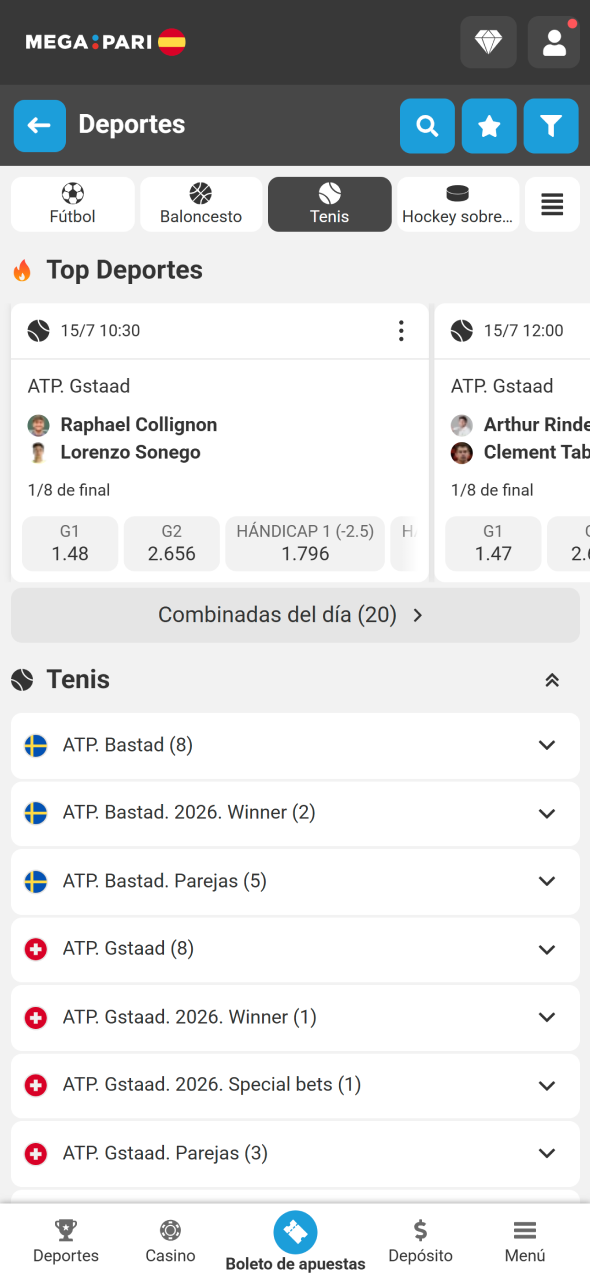Open the filter funnel icon
590x1280 pixels.
click(x=551, y=126)
